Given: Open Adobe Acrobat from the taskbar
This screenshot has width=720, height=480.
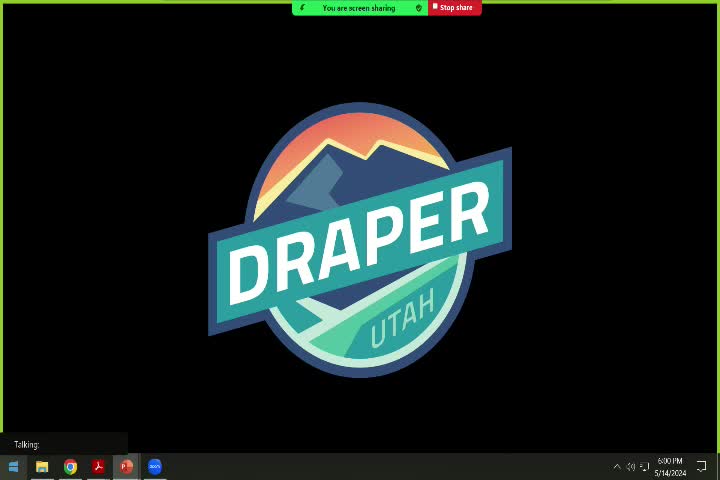Looking at the screenshot, I should click(x=98, y=467).
